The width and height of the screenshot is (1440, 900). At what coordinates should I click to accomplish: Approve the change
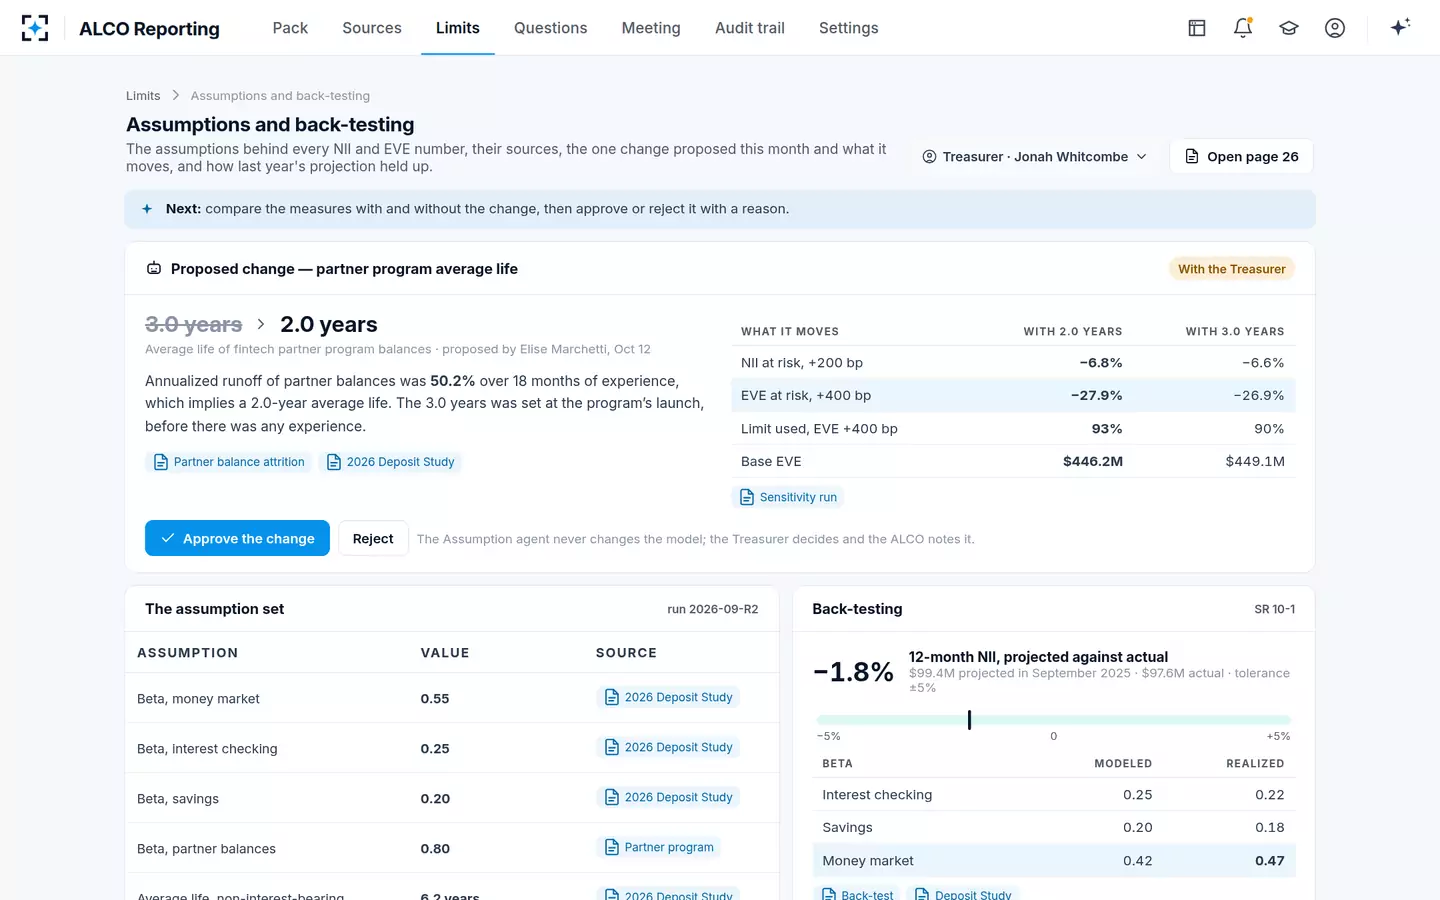(x=237, y=538)
